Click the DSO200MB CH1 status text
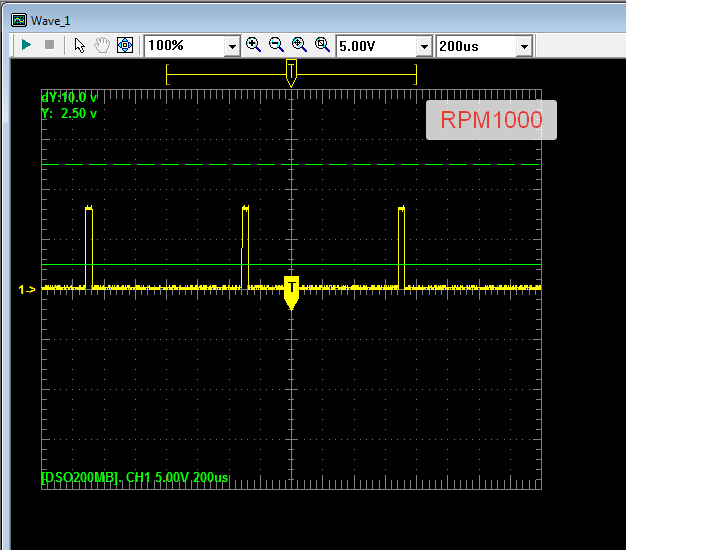Viewport: 716px width, 550px height. pyautogui.click(x=135, y=477)
